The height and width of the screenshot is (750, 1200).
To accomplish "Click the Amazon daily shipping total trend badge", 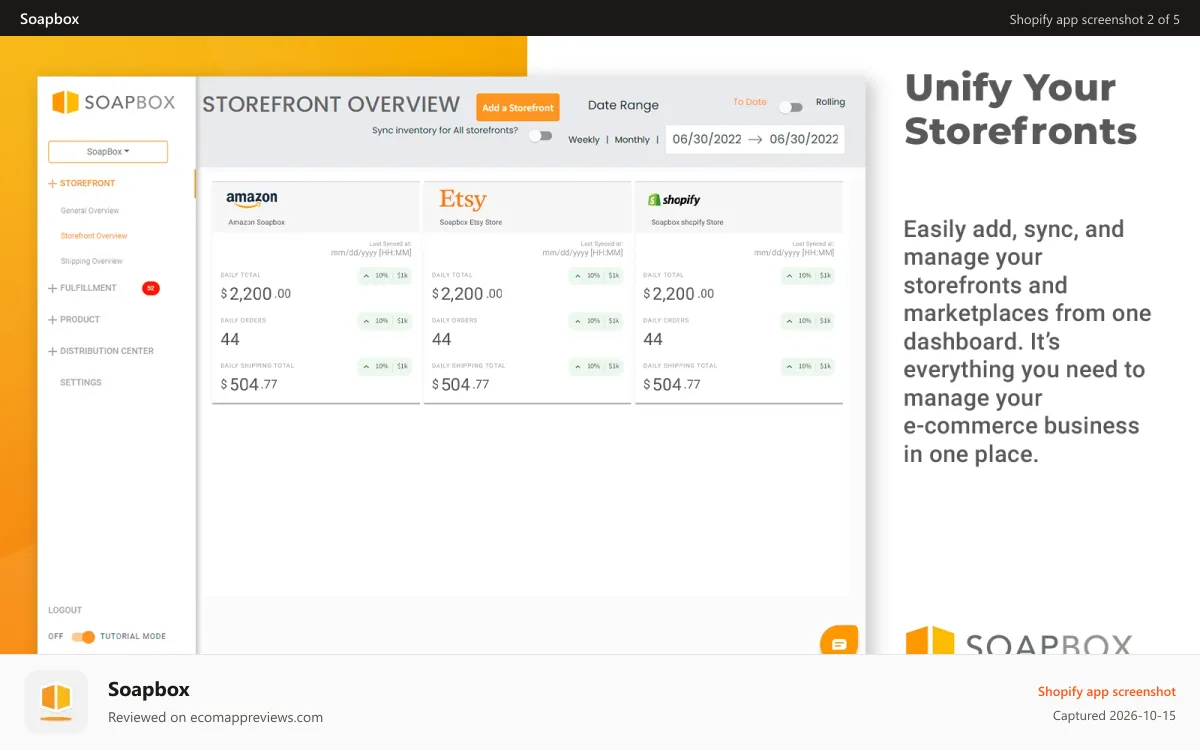I will (x=385, y=367).
